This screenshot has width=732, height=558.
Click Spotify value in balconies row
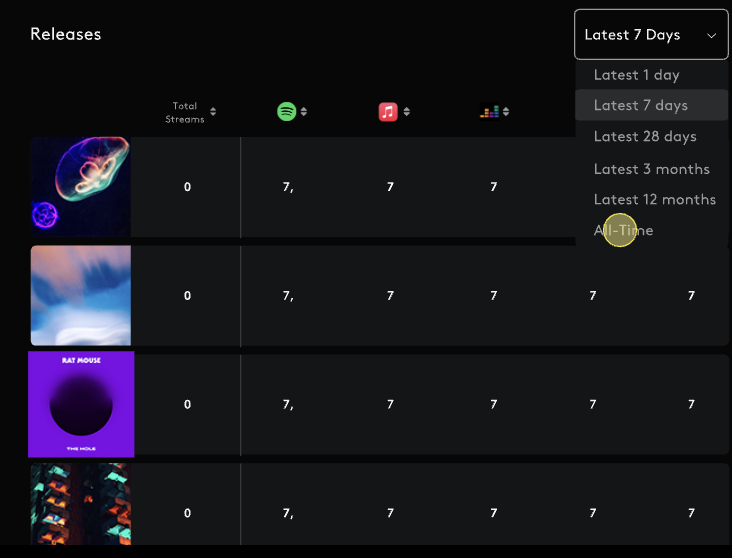(288, 514)
